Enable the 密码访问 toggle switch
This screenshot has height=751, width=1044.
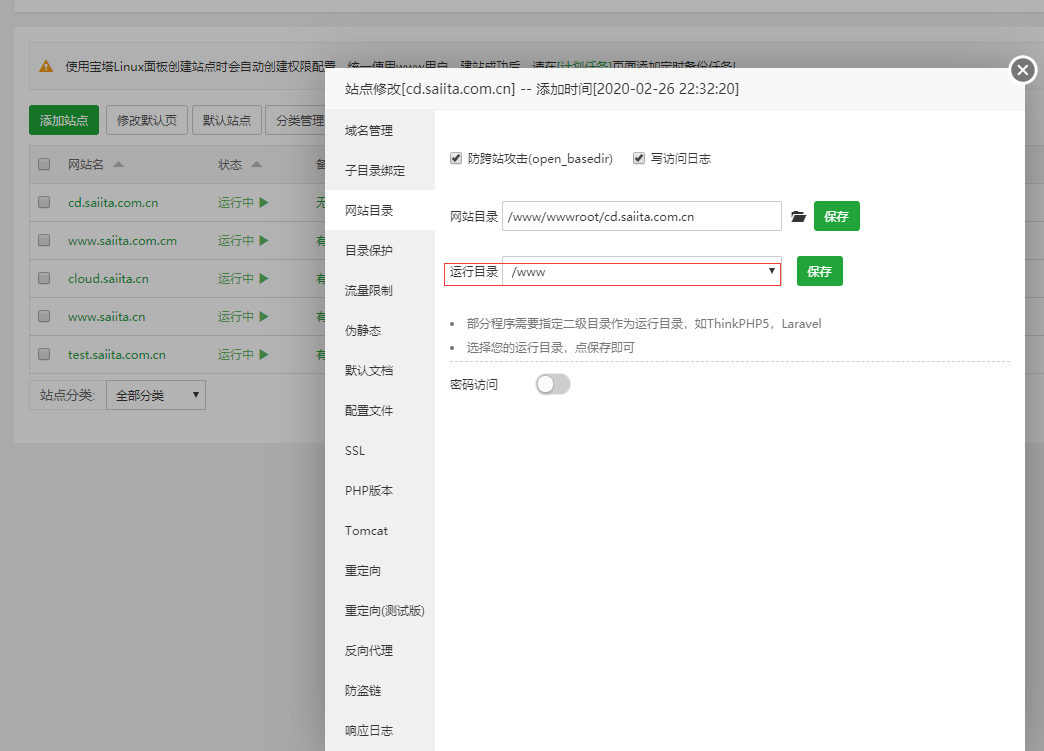point(553,384)
